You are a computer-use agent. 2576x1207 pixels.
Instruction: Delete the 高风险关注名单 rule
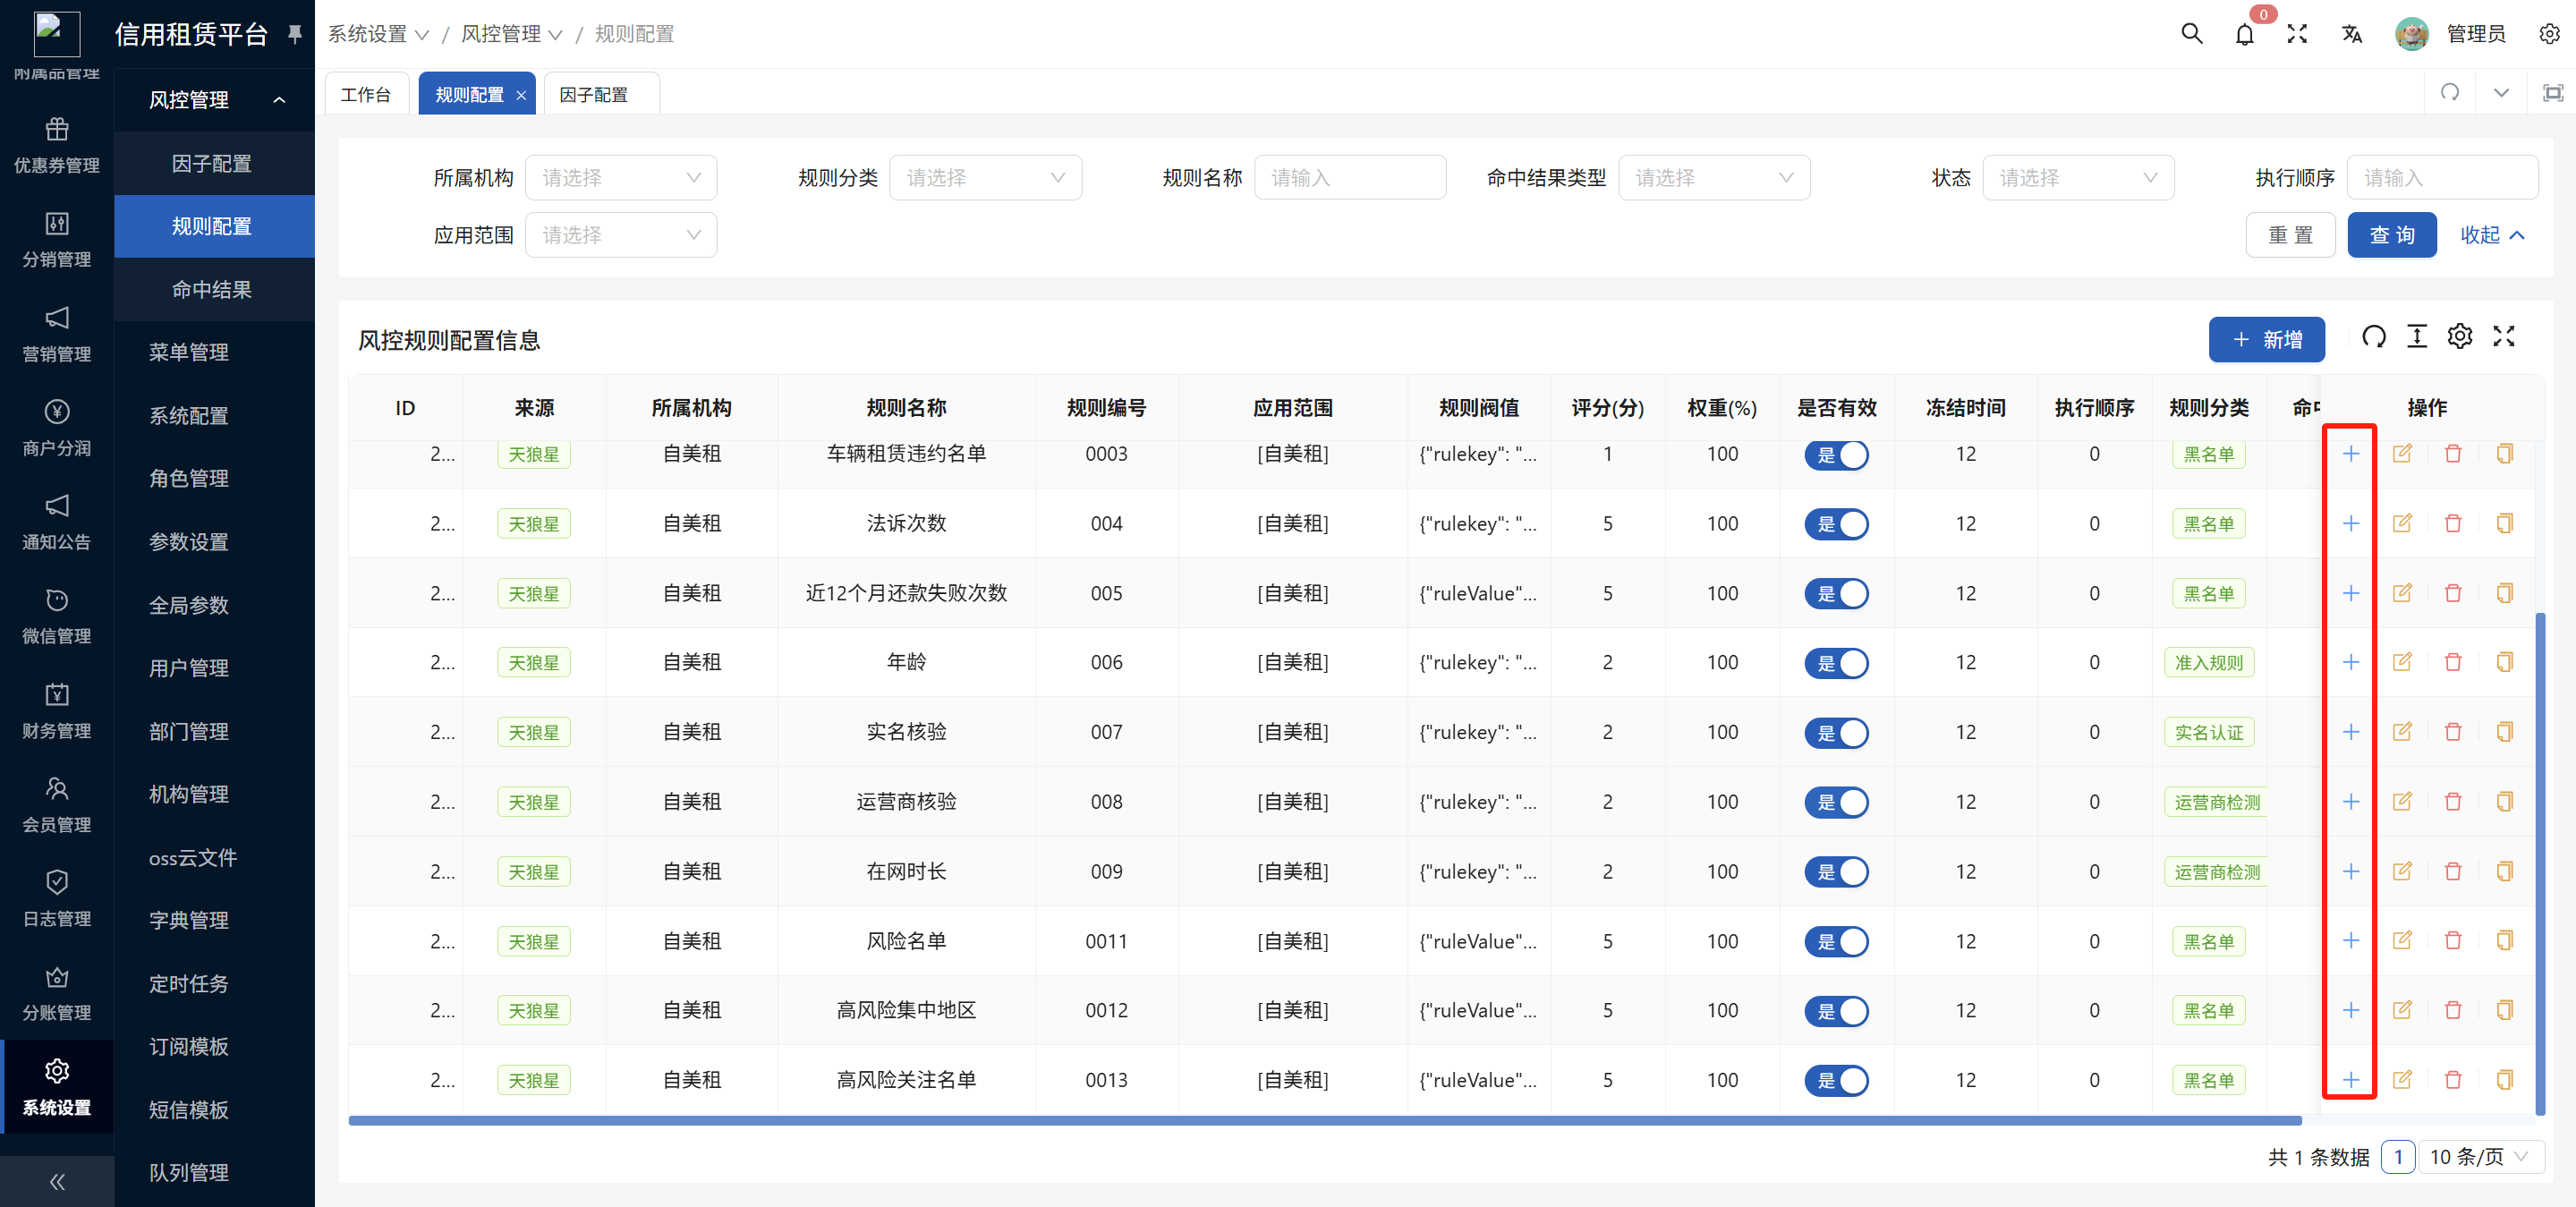click(2453, 1079)
